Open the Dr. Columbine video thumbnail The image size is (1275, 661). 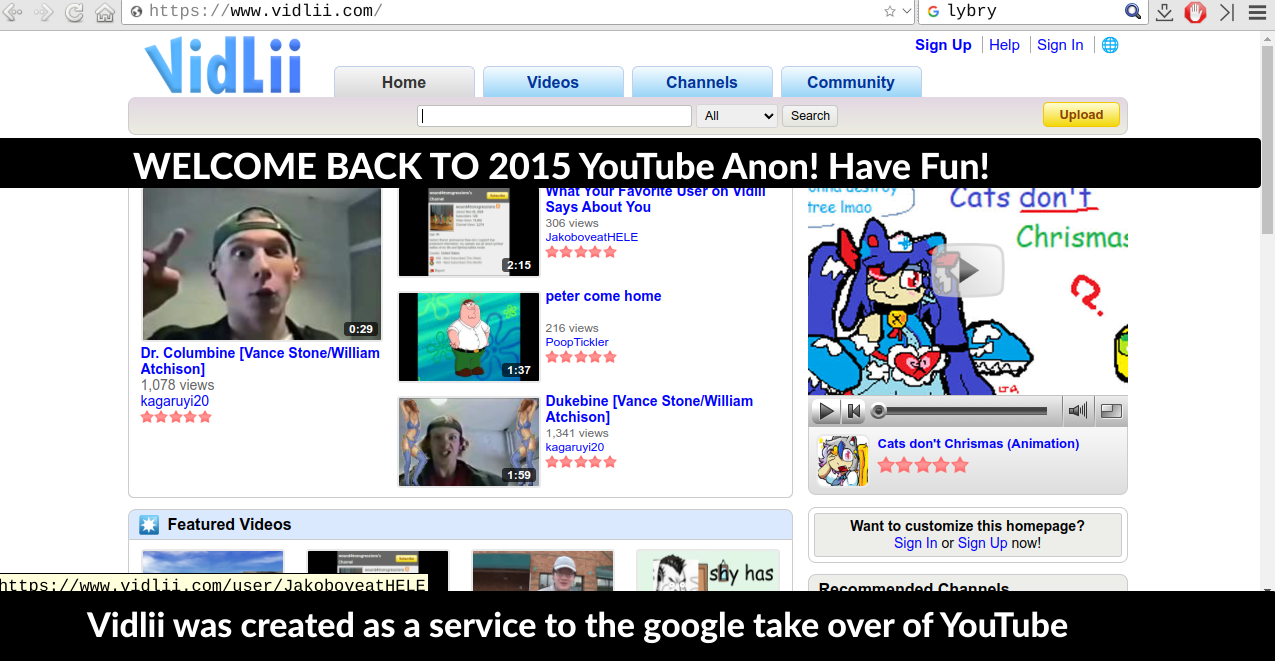(x=261, y=264)
